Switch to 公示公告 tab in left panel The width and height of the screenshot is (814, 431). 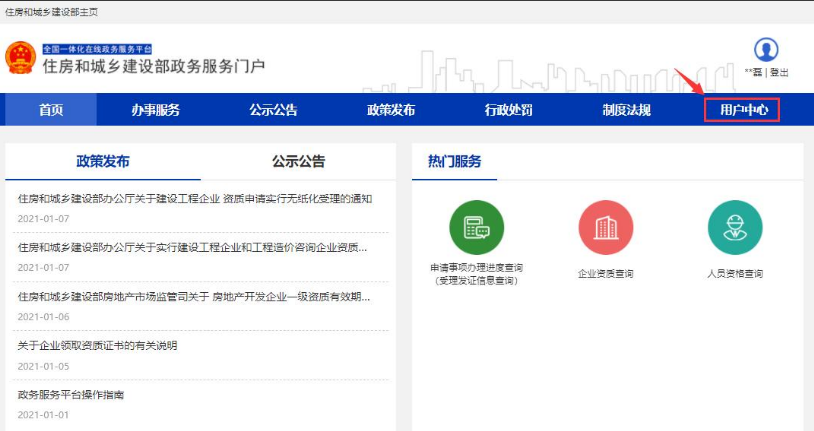(x=298, y=161)
